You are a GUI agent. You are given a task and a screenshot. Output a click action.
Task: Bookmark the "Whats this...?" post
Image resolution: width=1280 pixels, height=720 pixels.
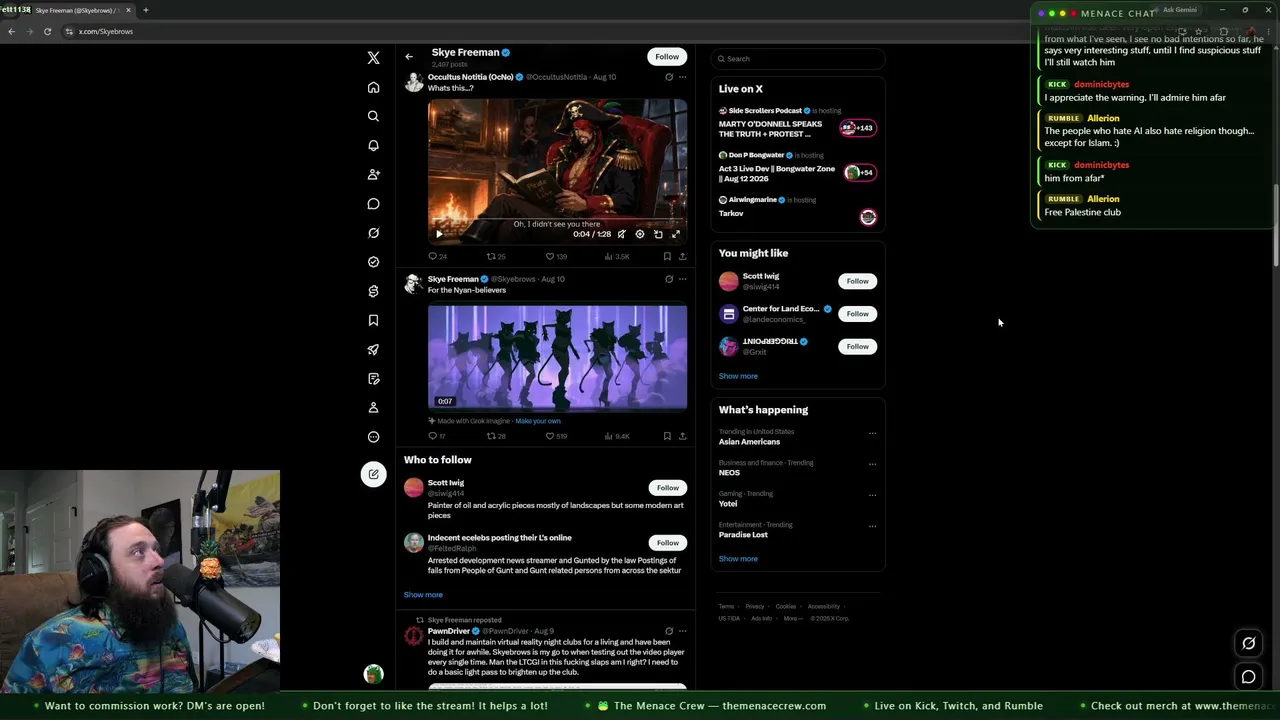coord(667,256)
